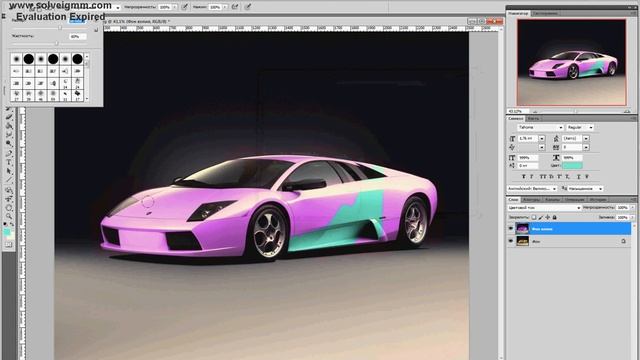Open brush opacity arrow in options bar

click(x=175, y=7)
